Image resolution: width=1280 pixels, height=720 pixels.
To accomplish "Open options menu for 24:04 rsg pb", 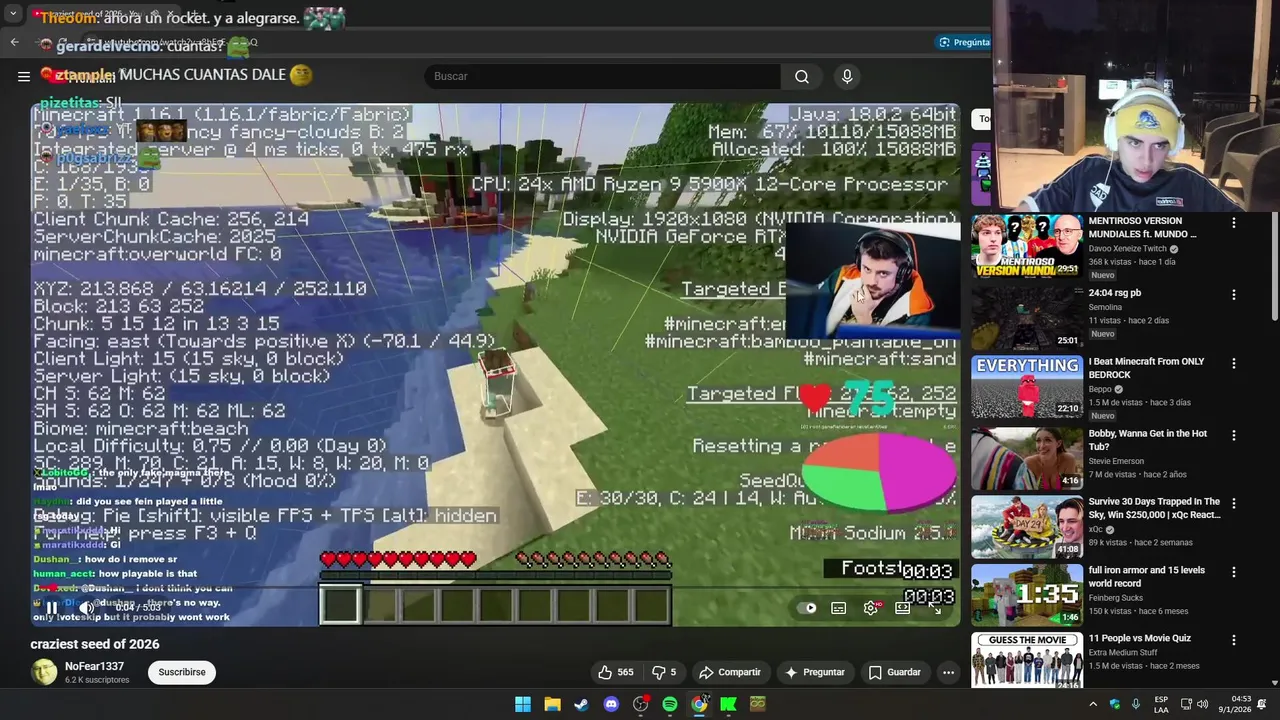I will point(1233,295).
